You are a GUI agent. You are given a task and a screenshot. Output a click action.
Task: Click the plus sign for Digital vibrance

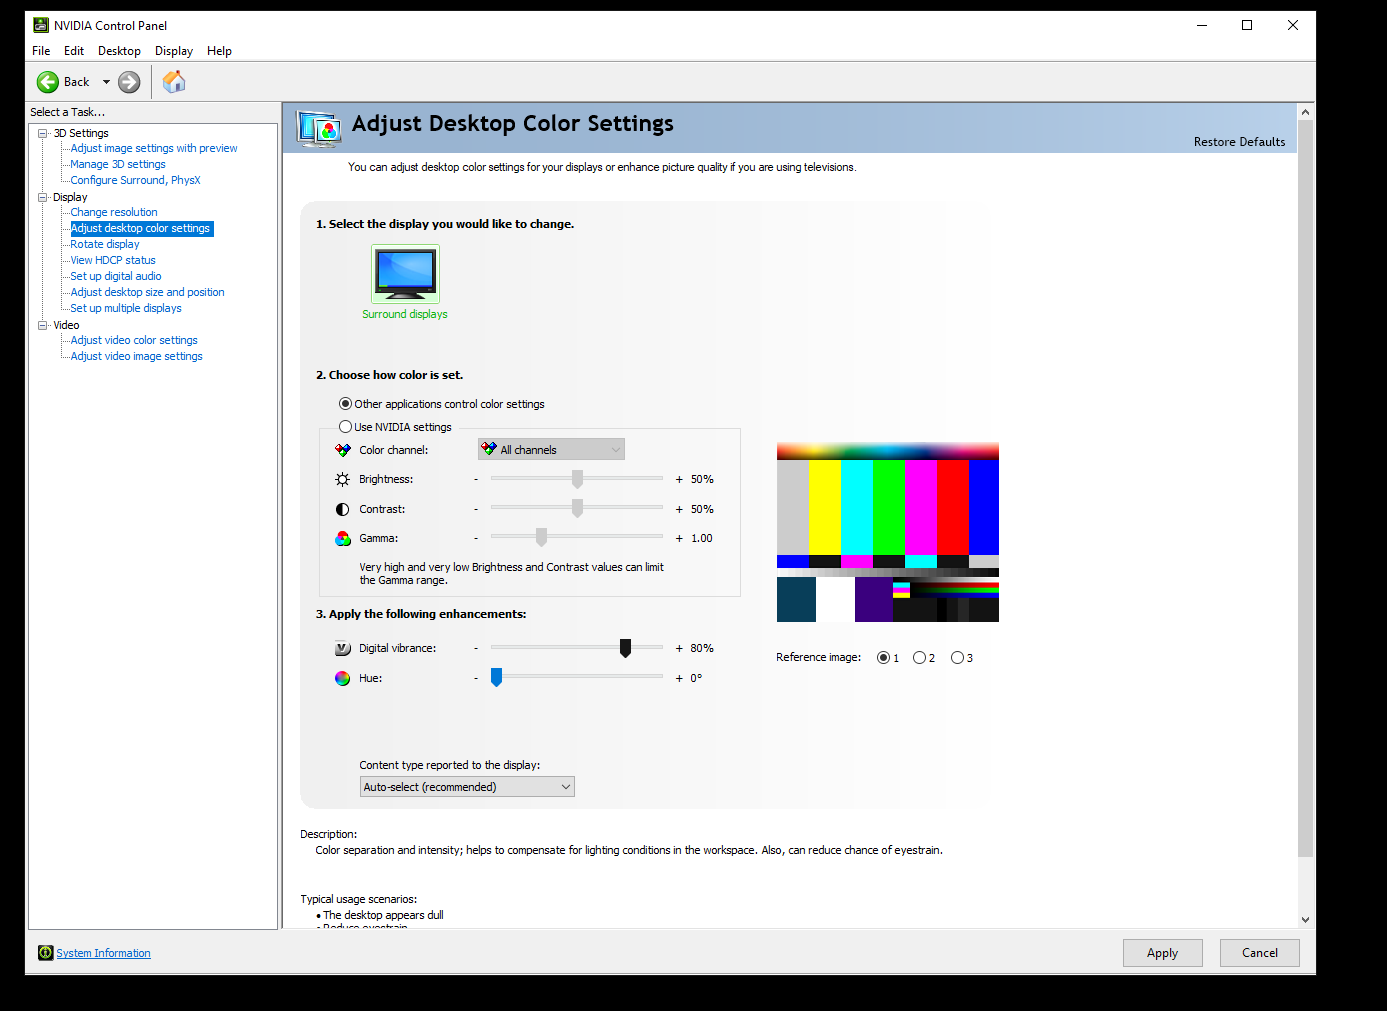[x=679, y=648]
